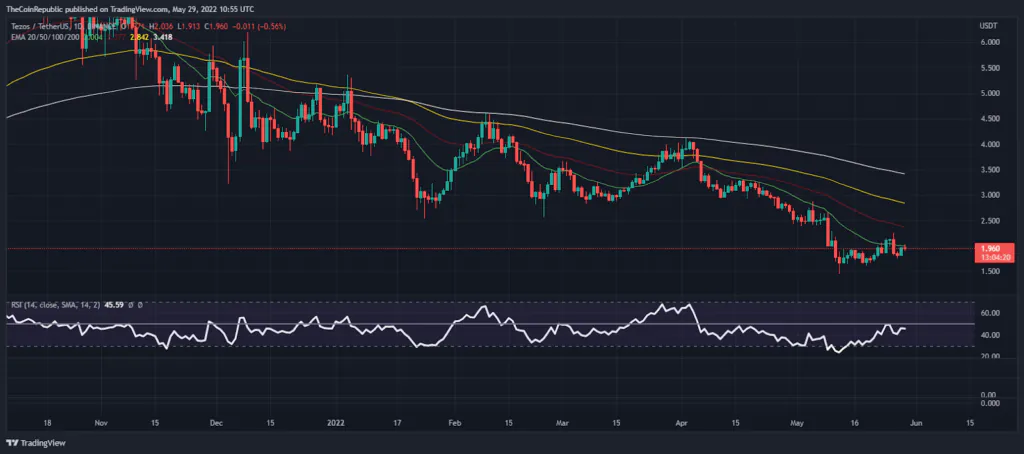Click the C1.960 close value

(x=216, y=26)
